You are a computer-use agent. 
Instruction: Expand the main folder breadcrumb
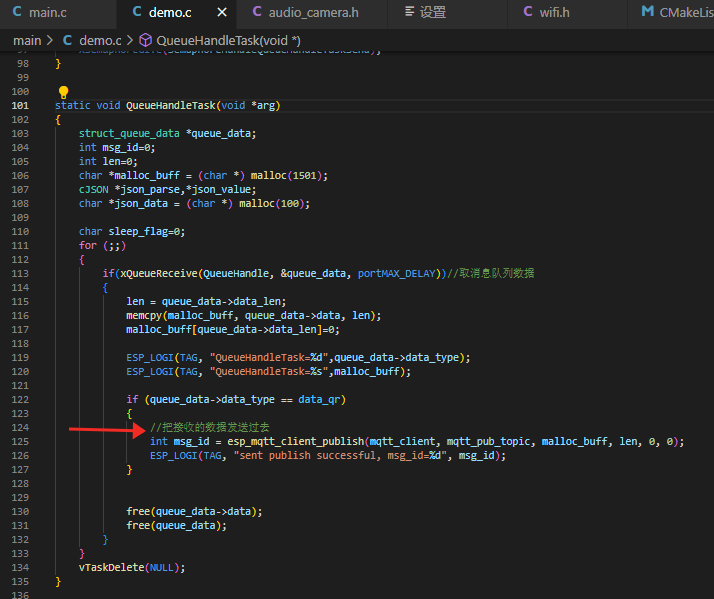[x=27, y=40]
